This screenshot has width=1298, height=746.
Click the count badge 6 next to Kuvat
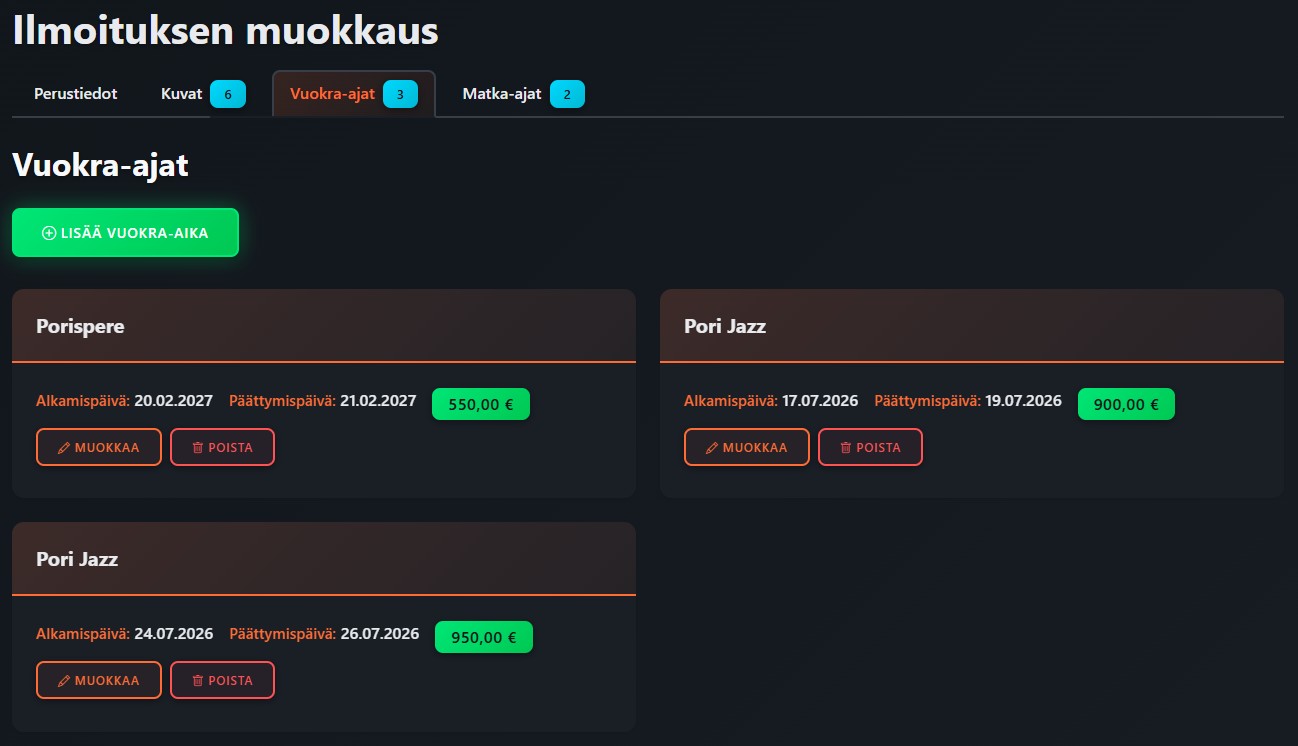[228, 95]
